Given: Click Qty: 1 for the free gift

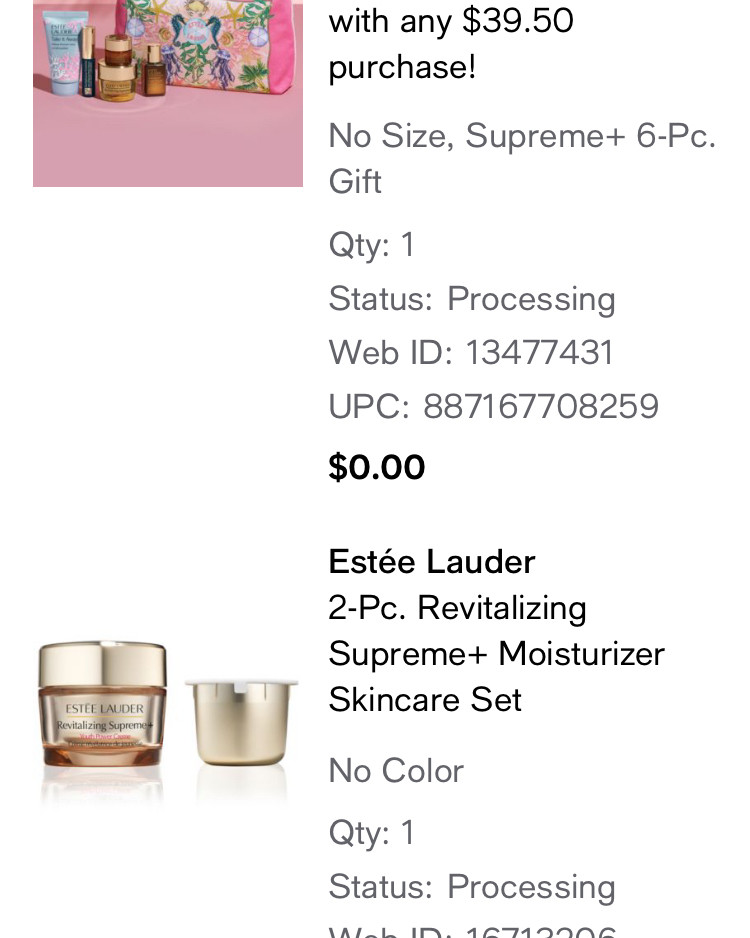Looking at the screenshot, I should (x=371, y=245).
